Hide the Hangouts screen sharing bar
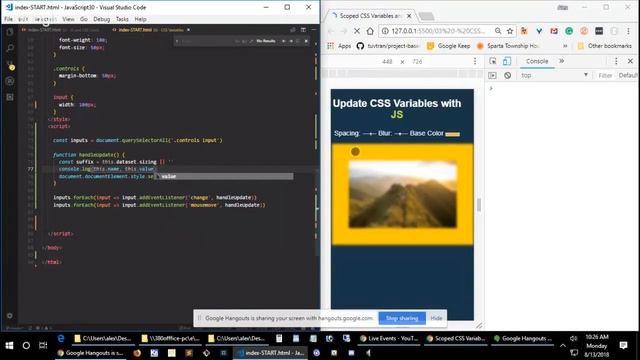Viewport: 640px width, 360px height. click(x=436, y=318)
